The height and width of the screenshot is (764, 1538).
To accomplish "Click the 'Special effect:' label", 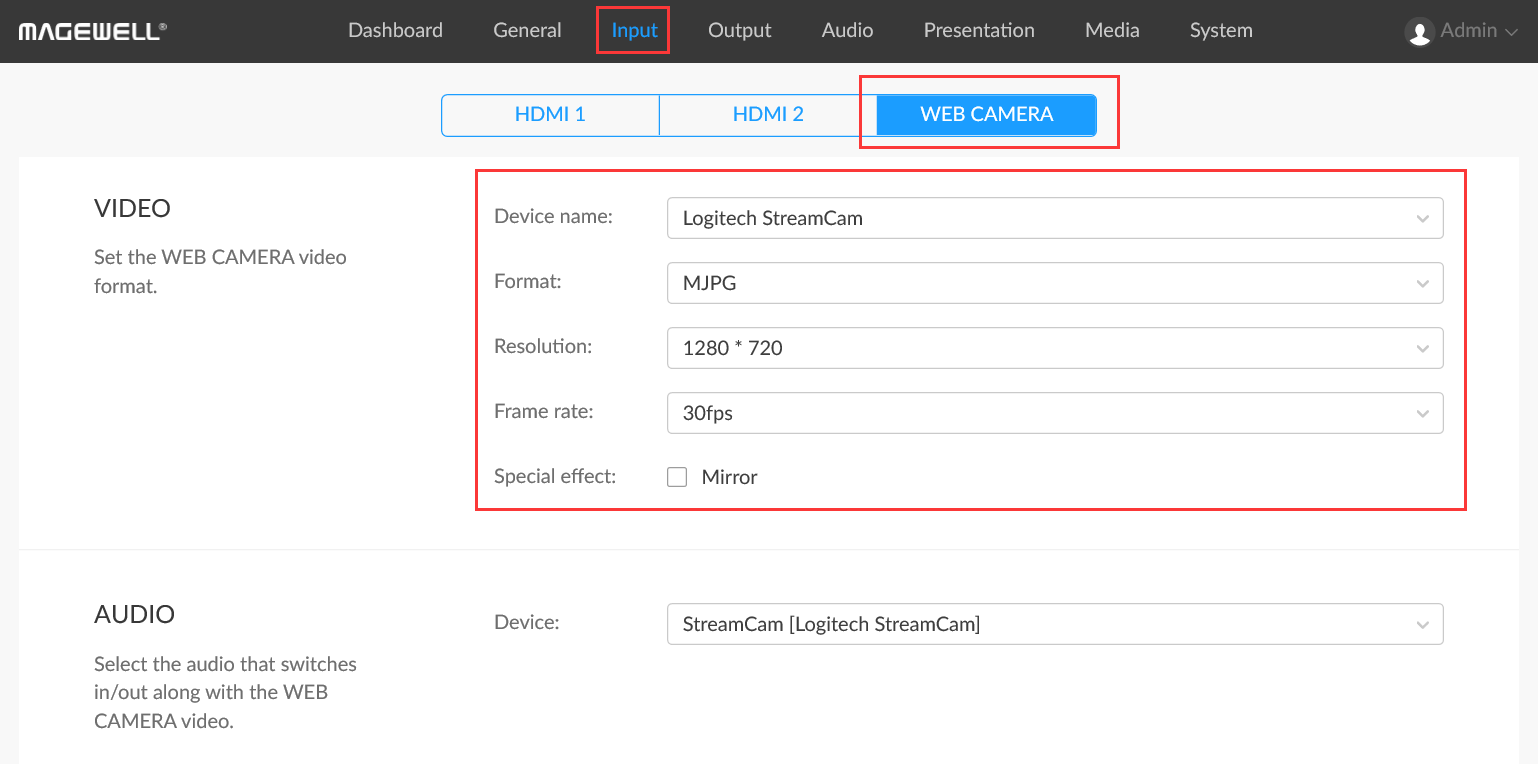I will coord(555,476).
